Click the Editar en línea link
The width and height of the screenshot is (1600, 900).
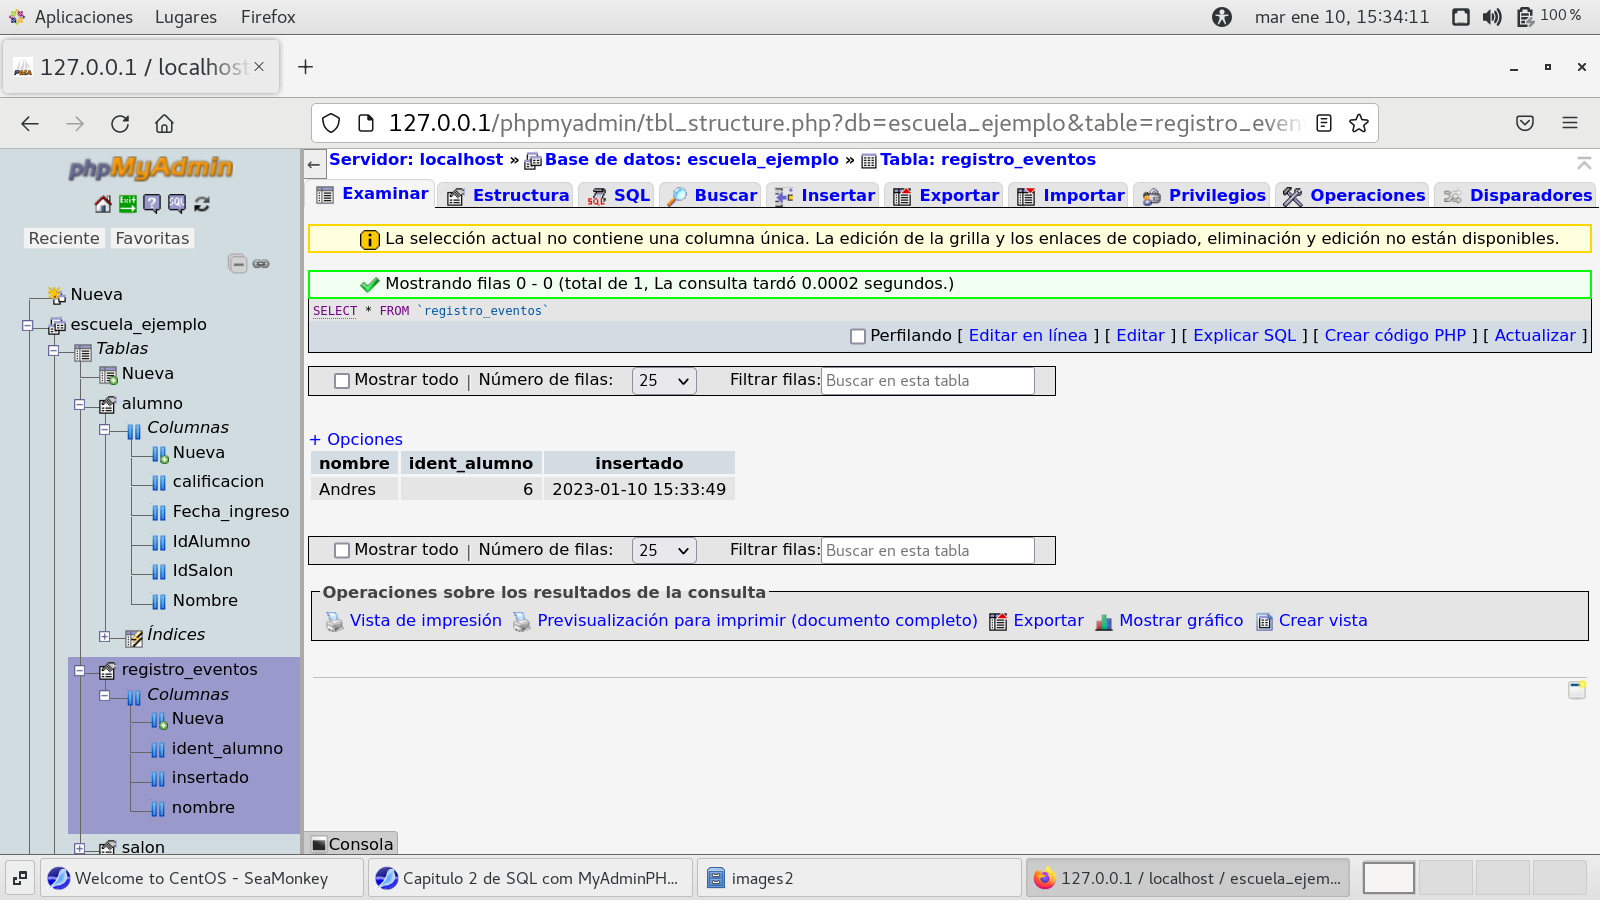(1027, 336)
